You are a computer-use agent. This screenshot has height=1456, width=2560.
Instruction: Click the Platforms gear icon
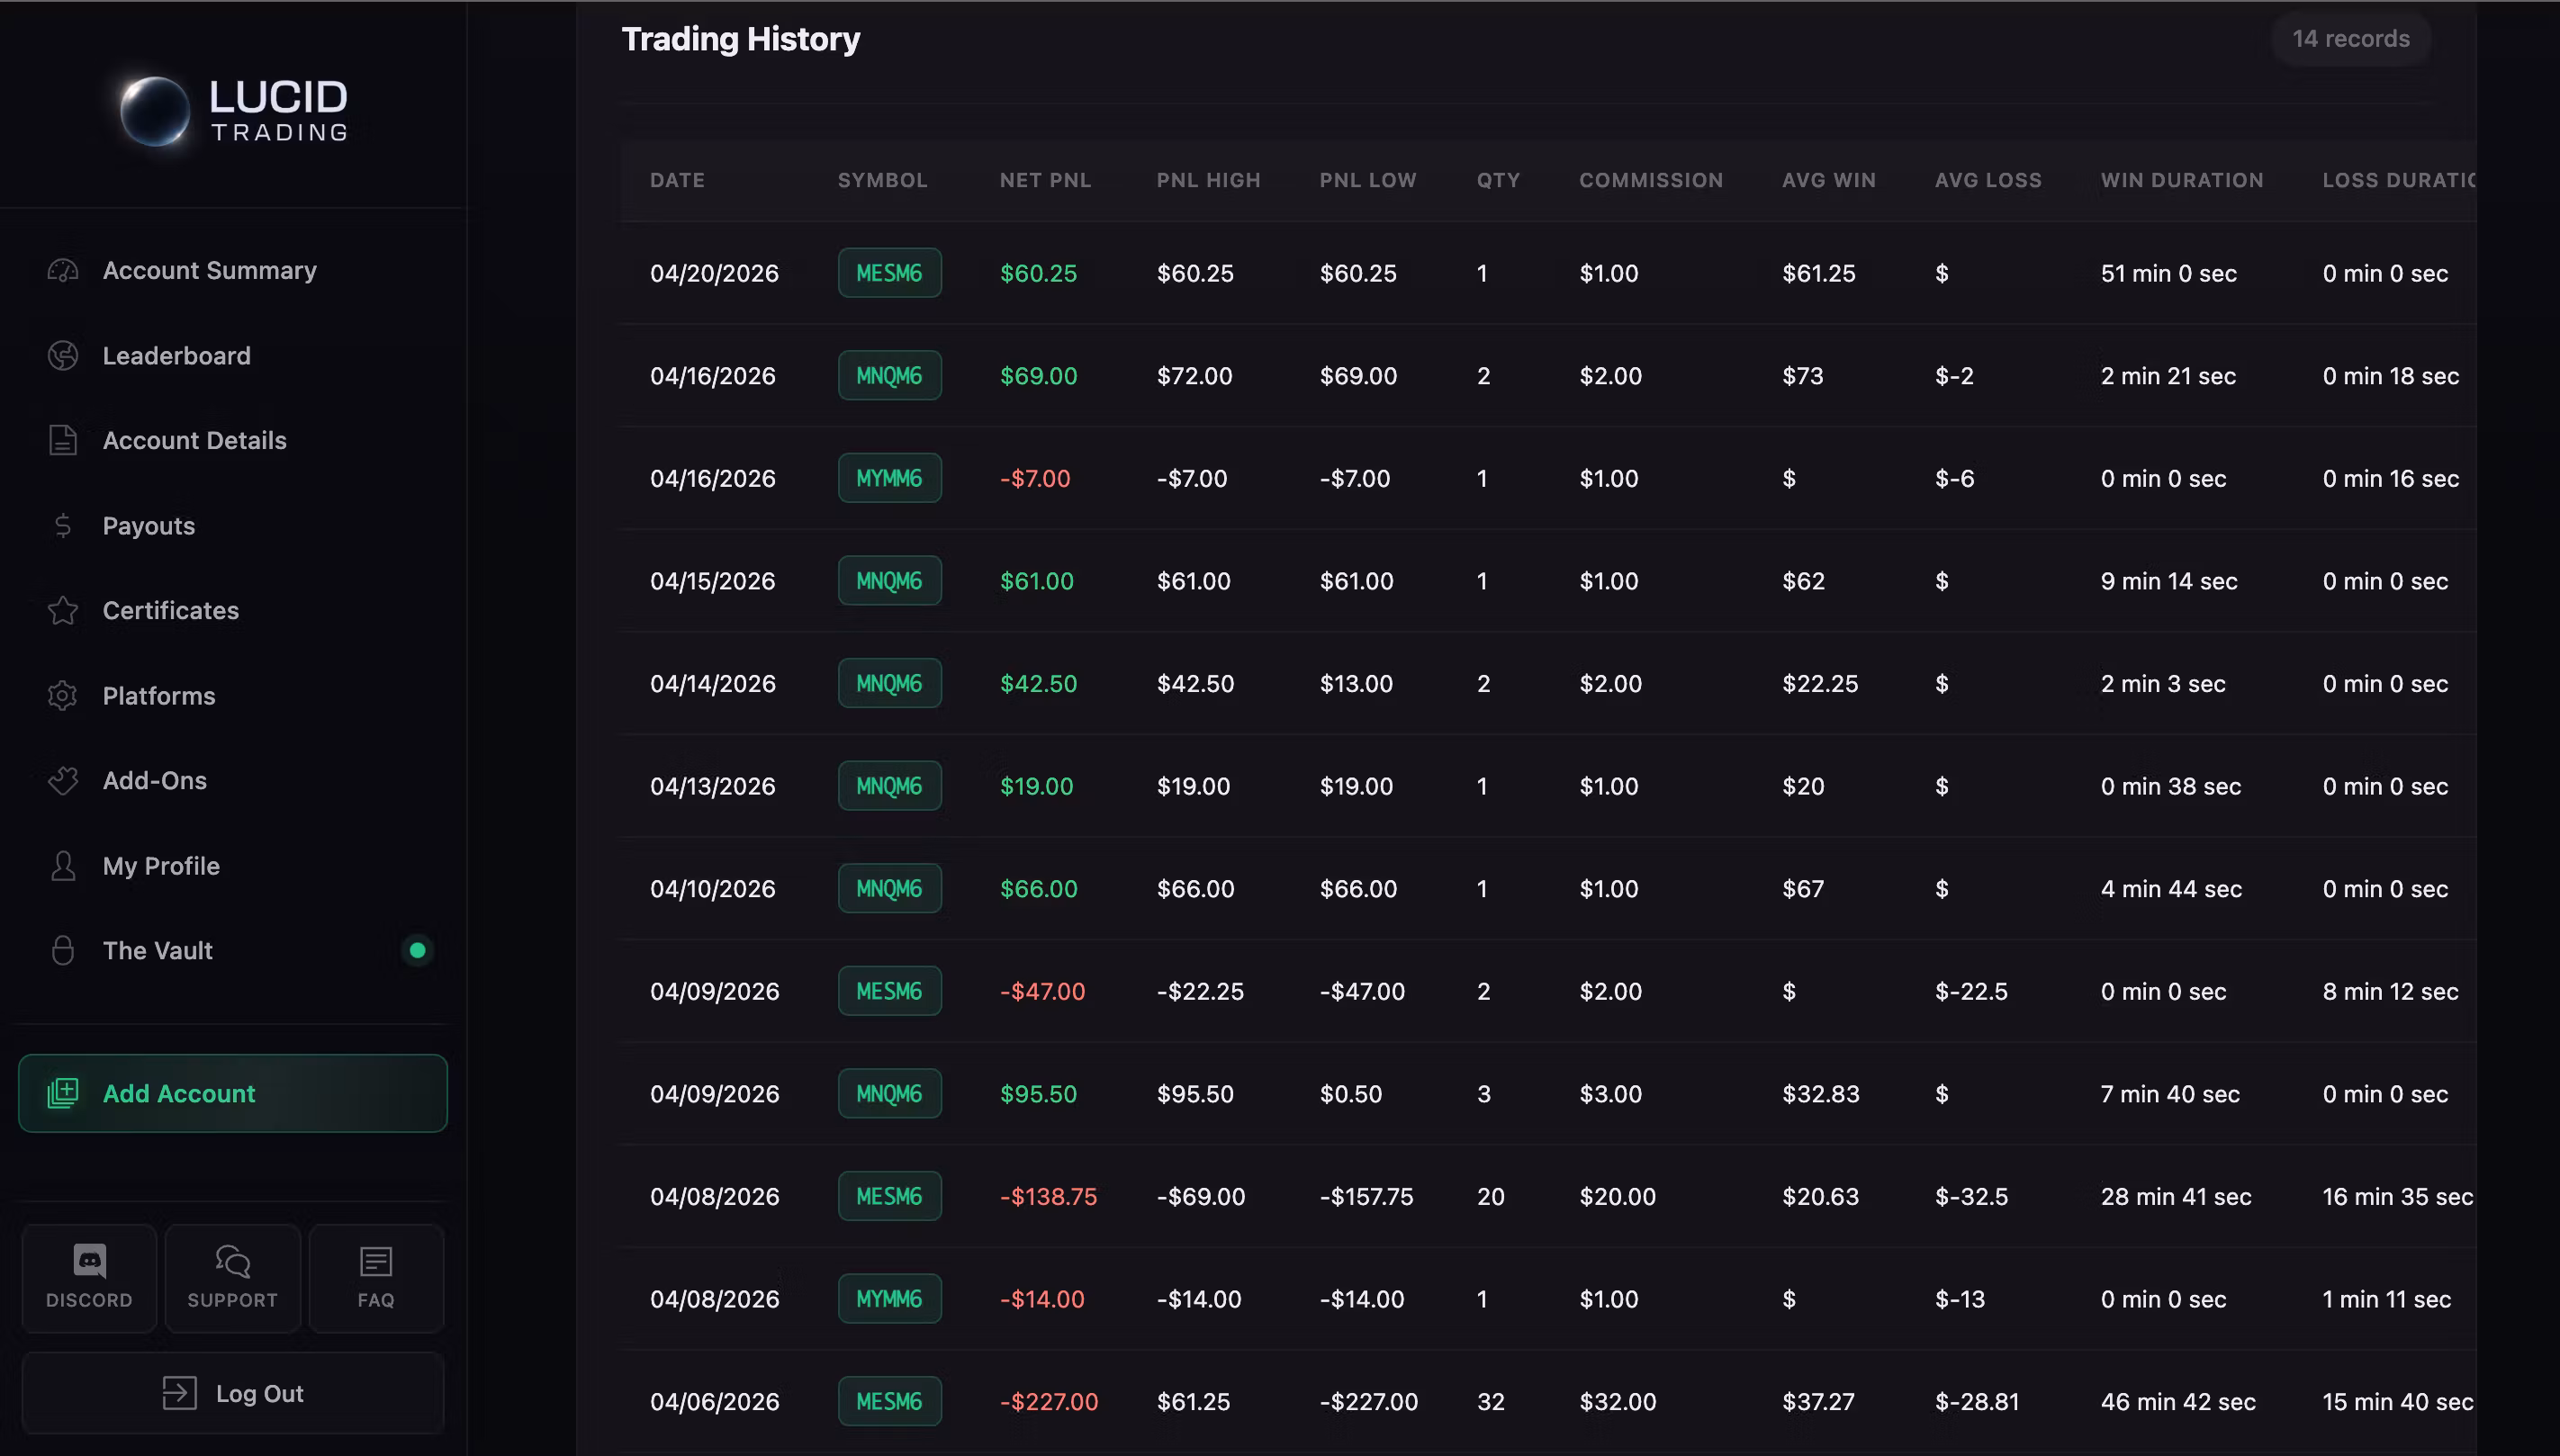[63, 695]
